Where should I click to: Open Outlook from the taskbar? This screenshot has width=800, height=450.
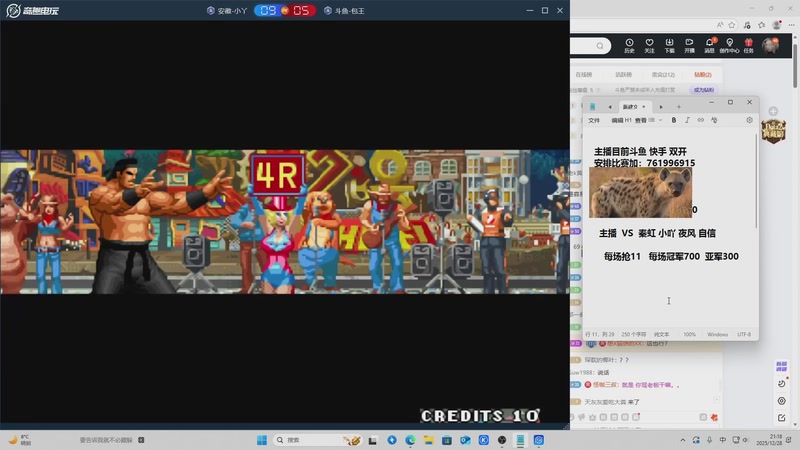point(465,440)
